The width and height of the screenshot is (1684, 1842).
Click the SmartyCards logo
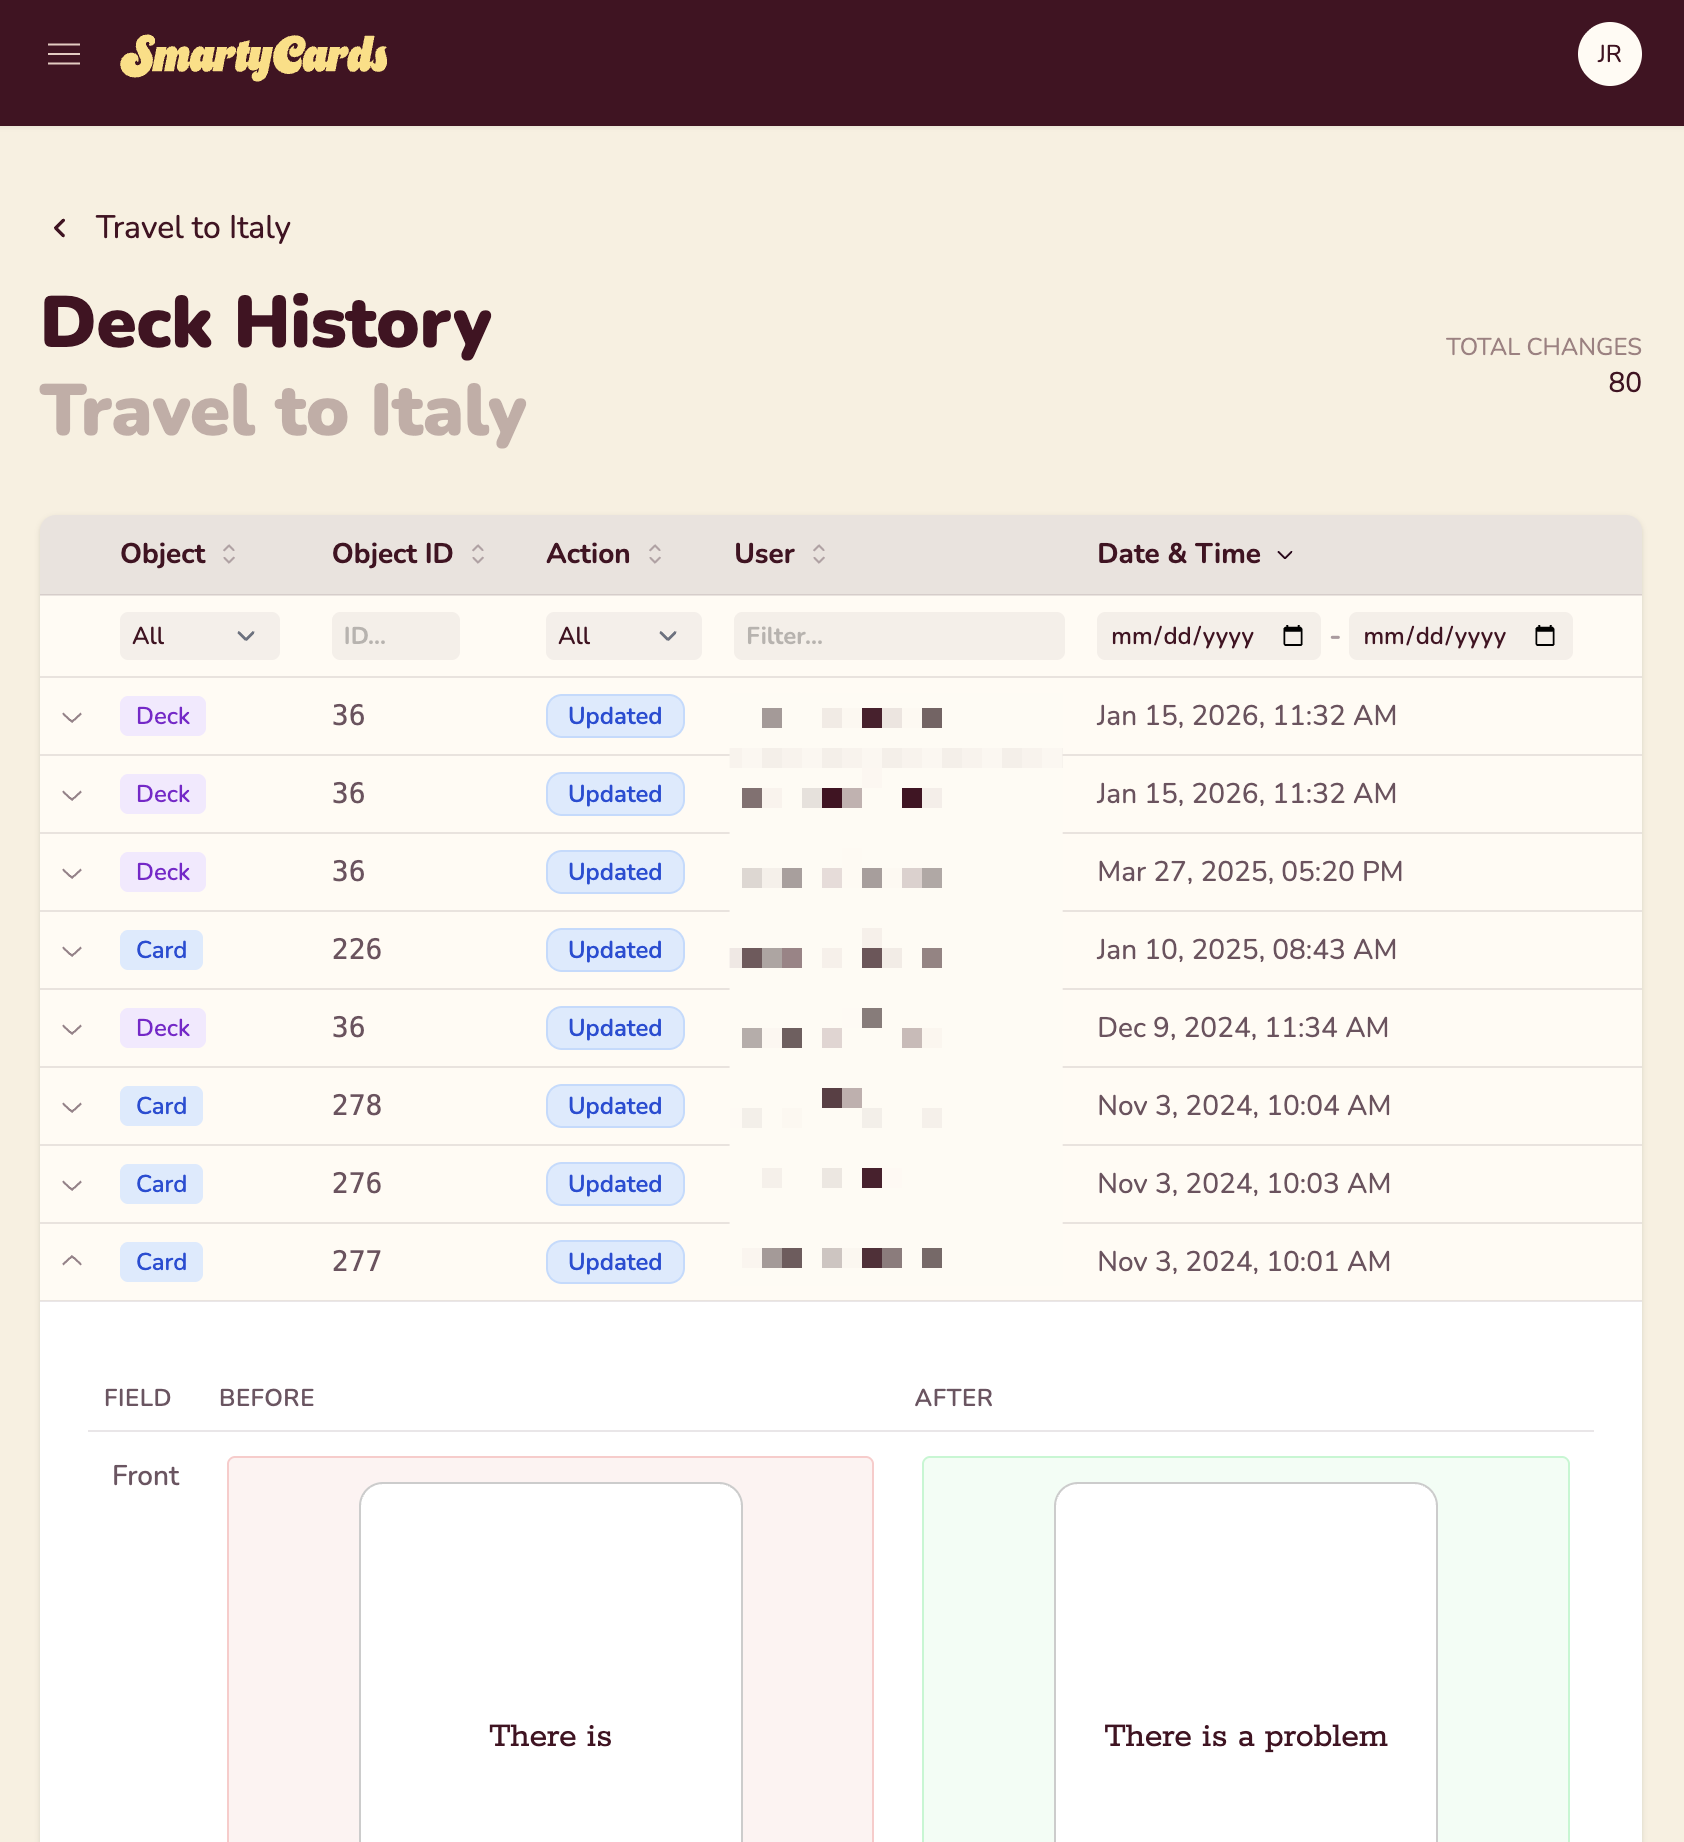tap(254, 56)
